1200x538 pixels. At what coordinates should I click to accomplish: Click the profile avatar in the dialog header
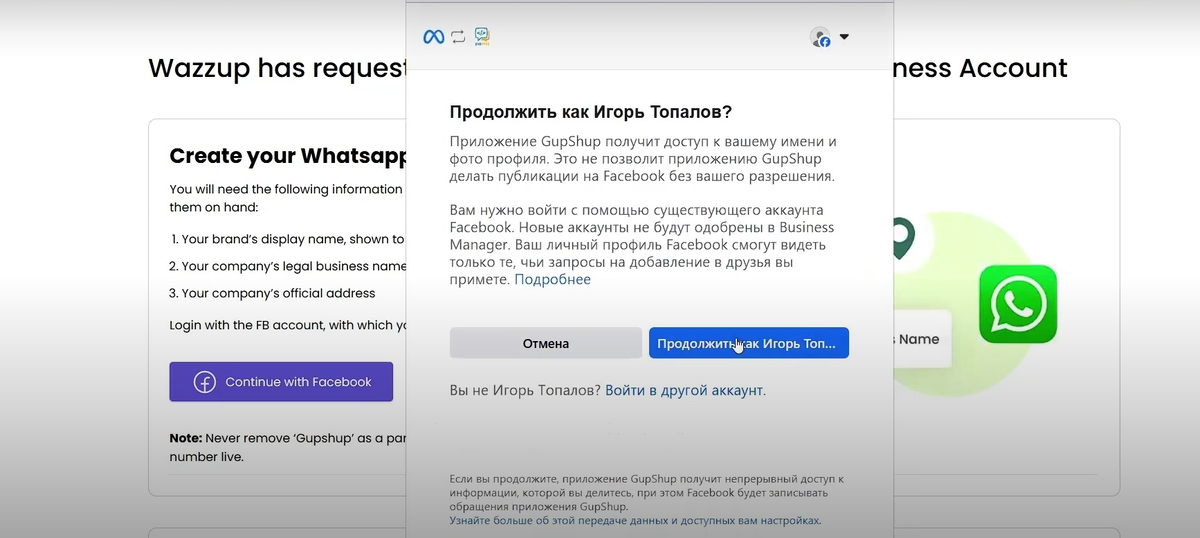pos(820,37)
